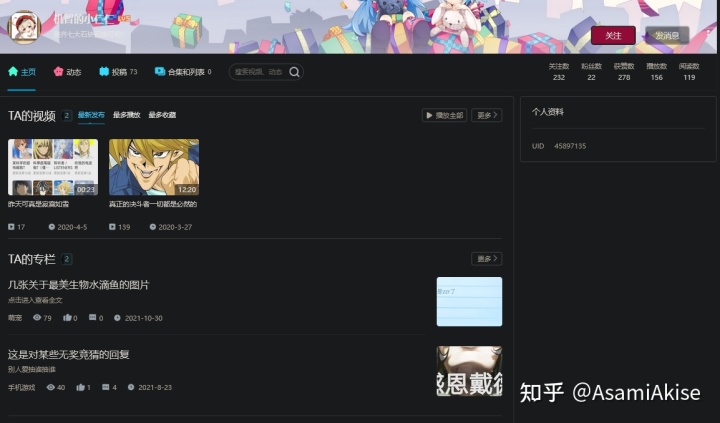Click the 合集和列表 collection icon

(159, 71)
